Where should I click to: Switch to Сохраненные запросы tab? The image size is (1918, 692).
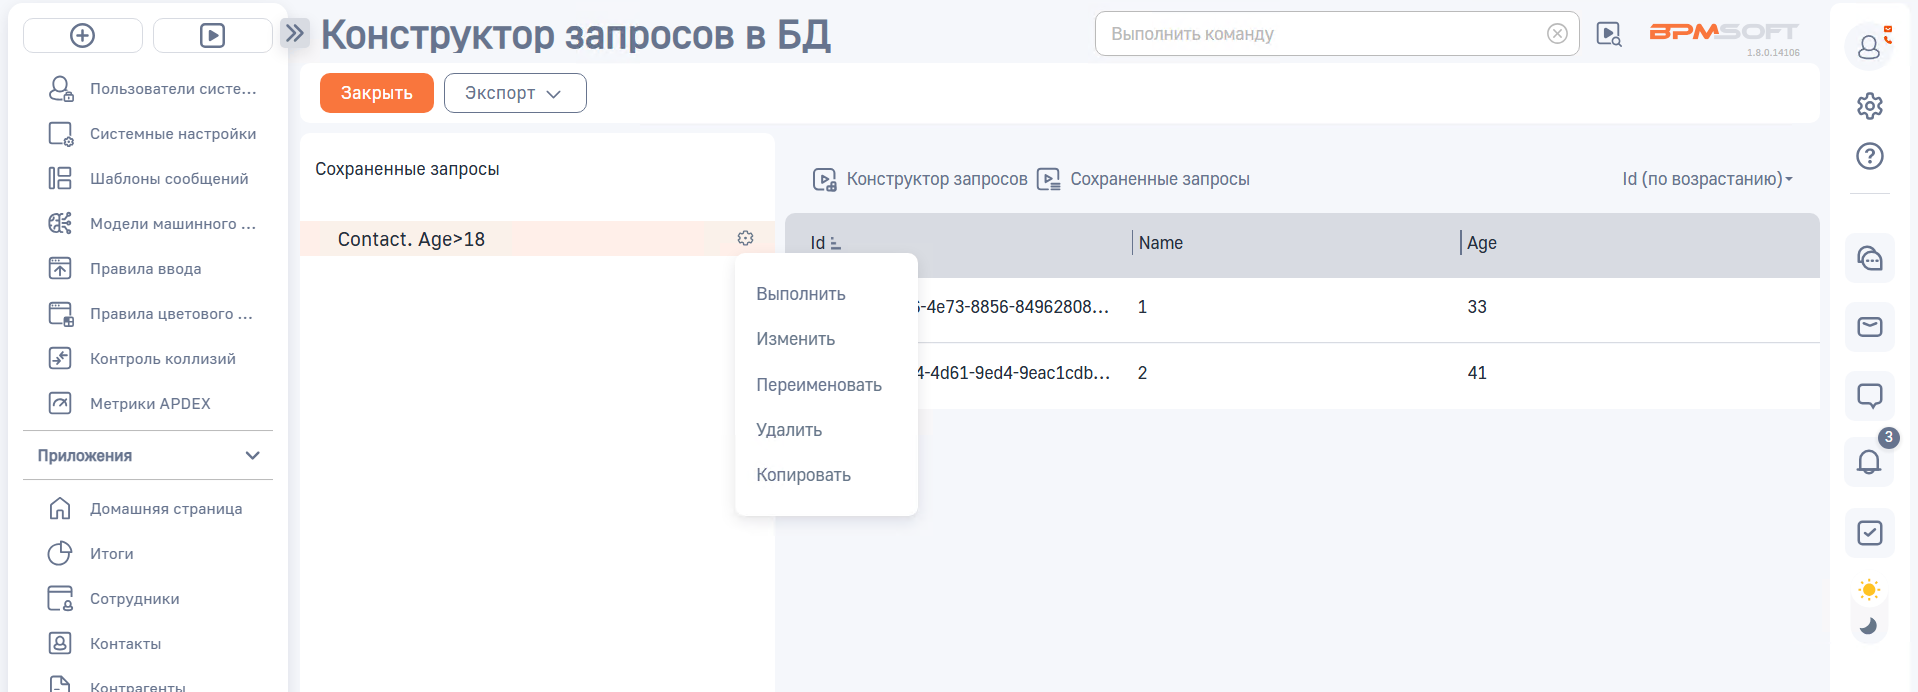click(x=1143, y=179)
